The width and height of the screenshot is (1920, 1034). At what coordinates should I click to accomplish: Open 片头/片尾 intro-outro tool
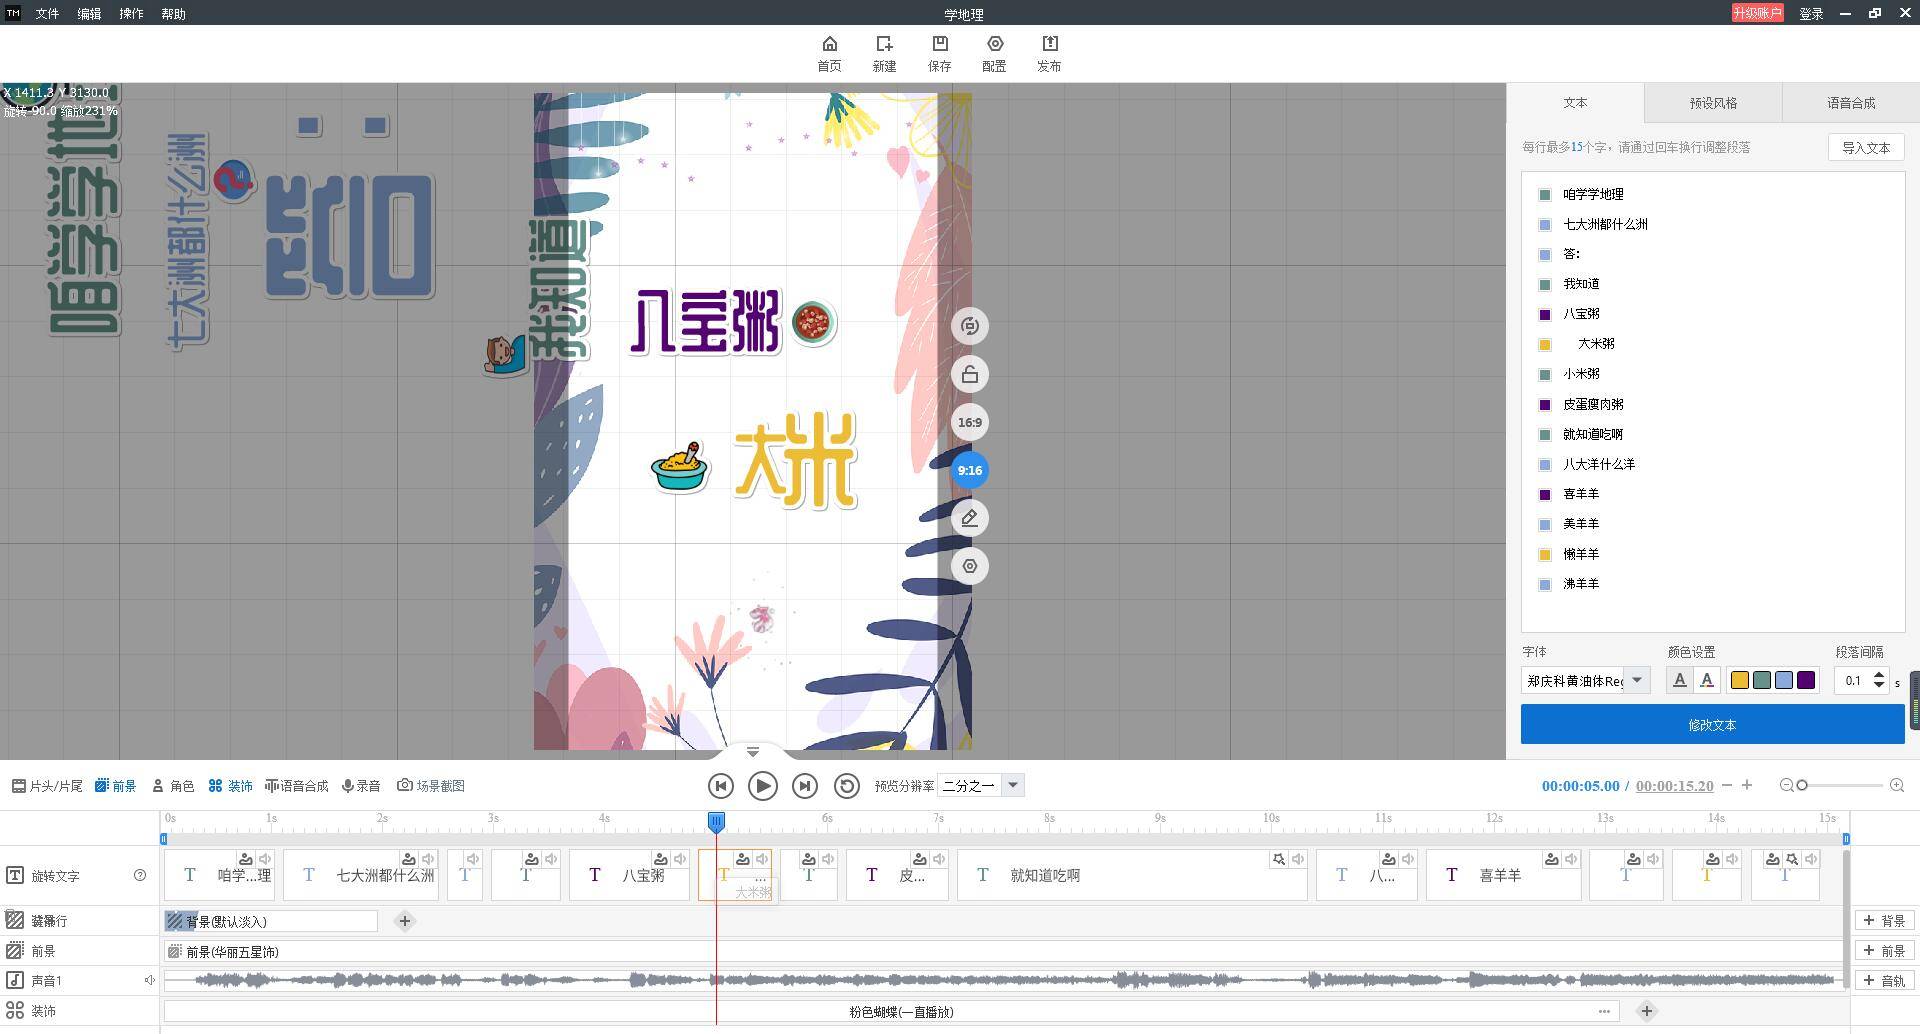(x=47, y=786)
